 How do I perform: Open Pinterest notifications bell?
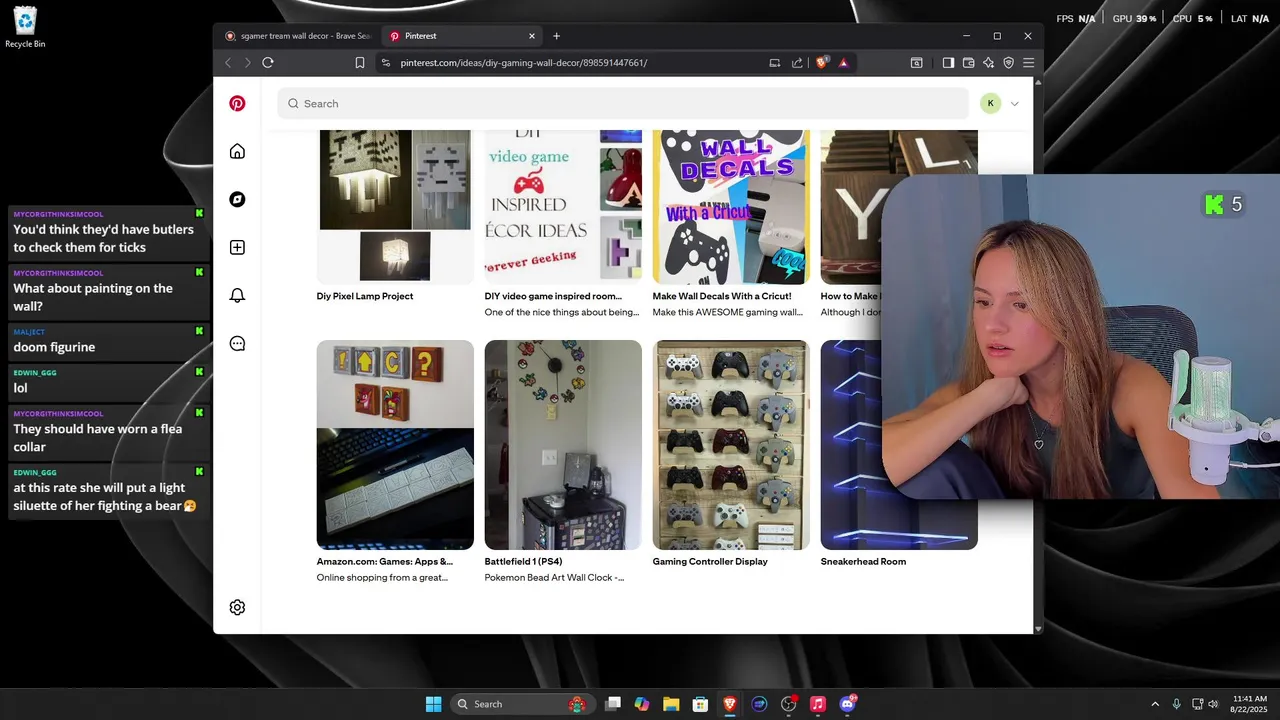[237, 295]
